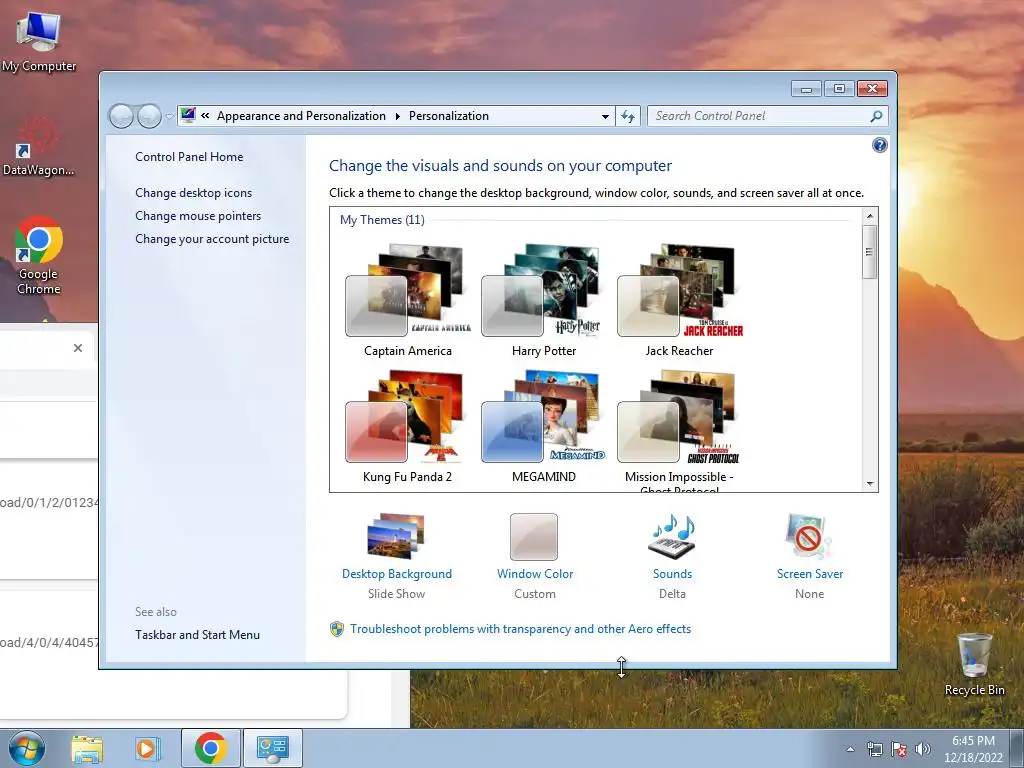Click the theme list scroll up arrow
The width and height of the screenshot is (1024, 768).
870,216
